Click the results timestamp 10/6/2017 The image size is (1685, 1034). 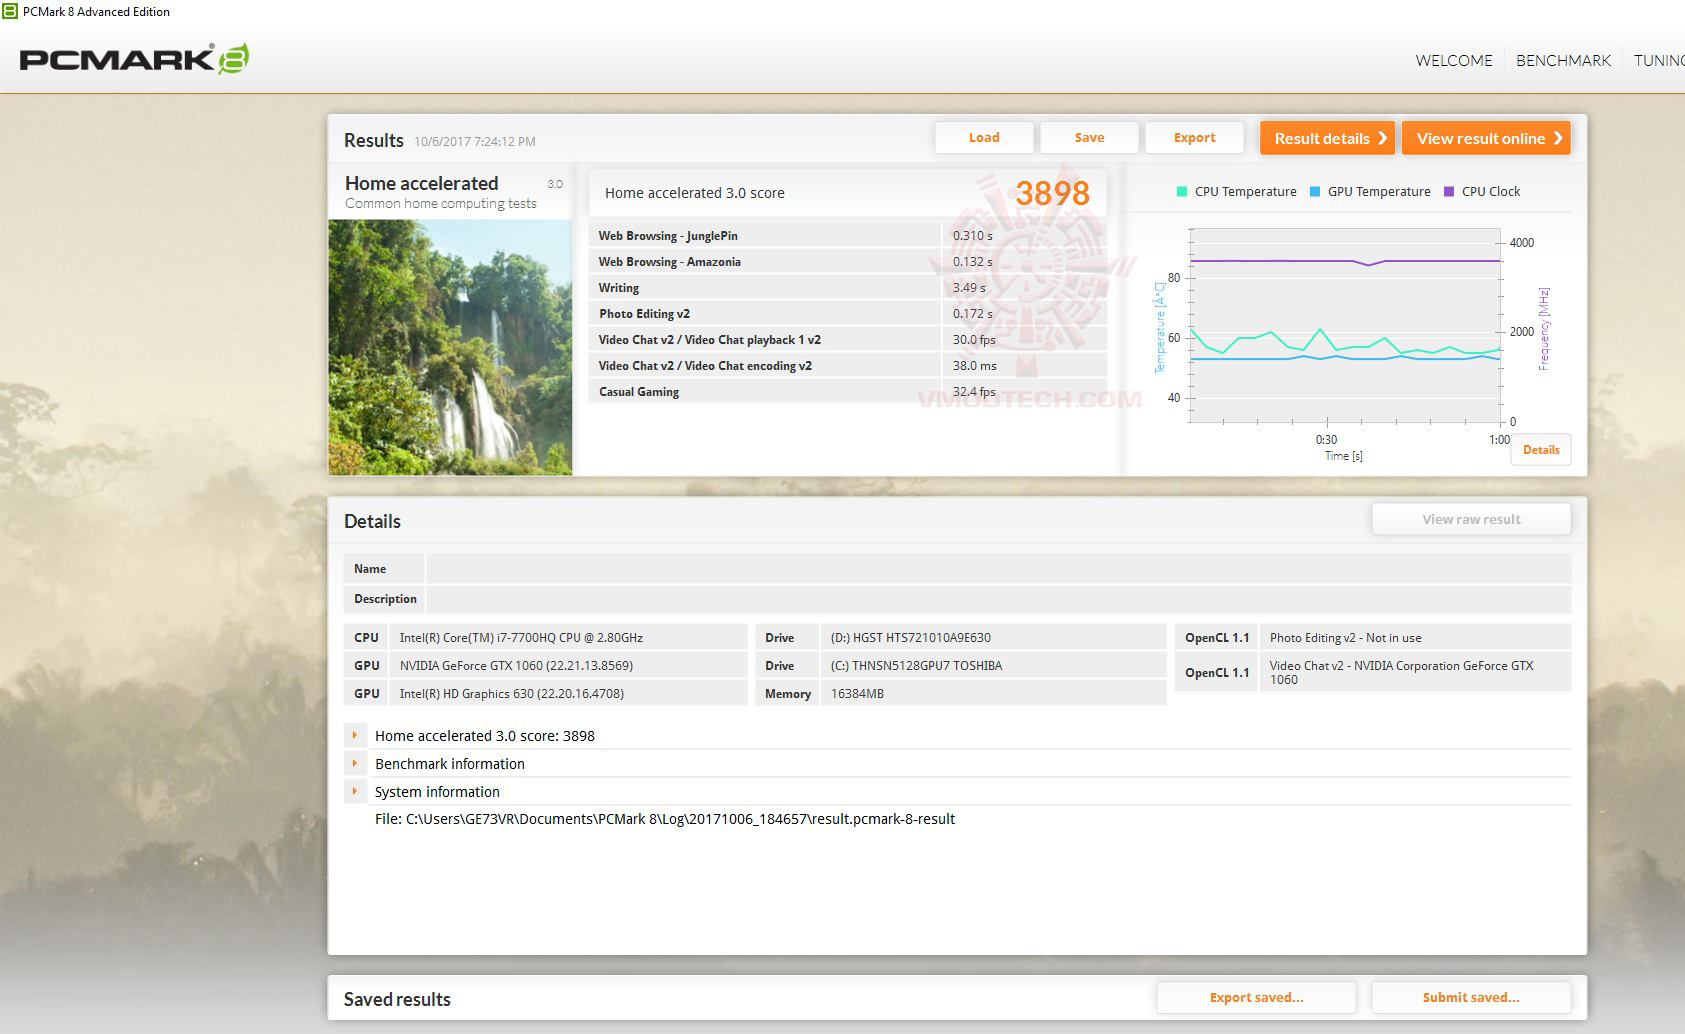tap(475, 142)
